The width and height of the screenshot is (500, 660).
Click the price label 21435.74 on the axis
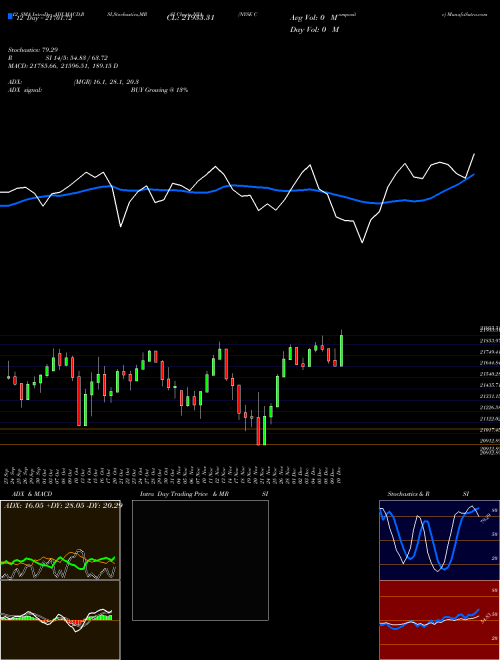click(489, 385)
